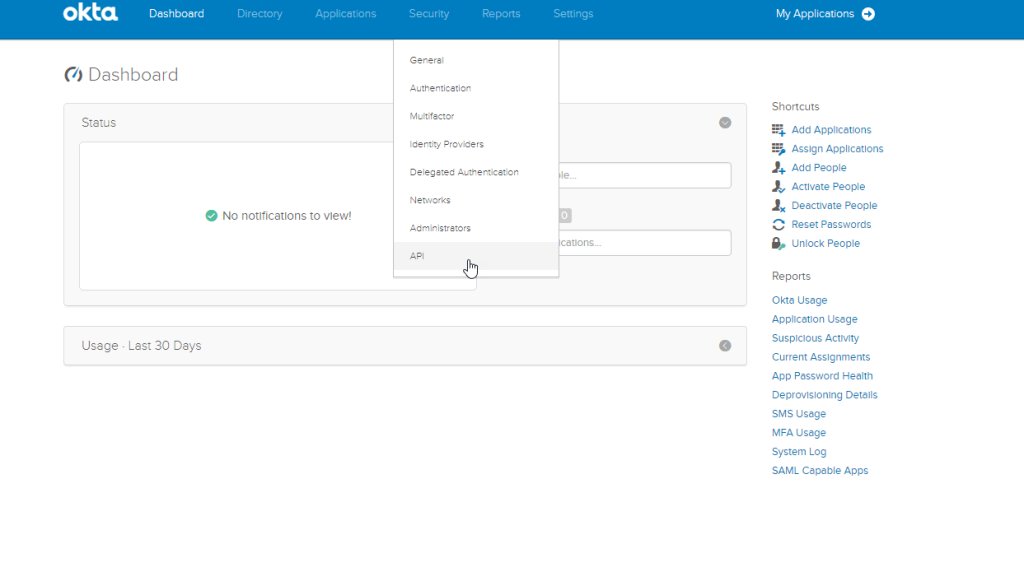Image resolution: width=1024 pixels, height=572 pixels.
Task: Choose Identity Providers from the dropdown
Action: [476, 144]
